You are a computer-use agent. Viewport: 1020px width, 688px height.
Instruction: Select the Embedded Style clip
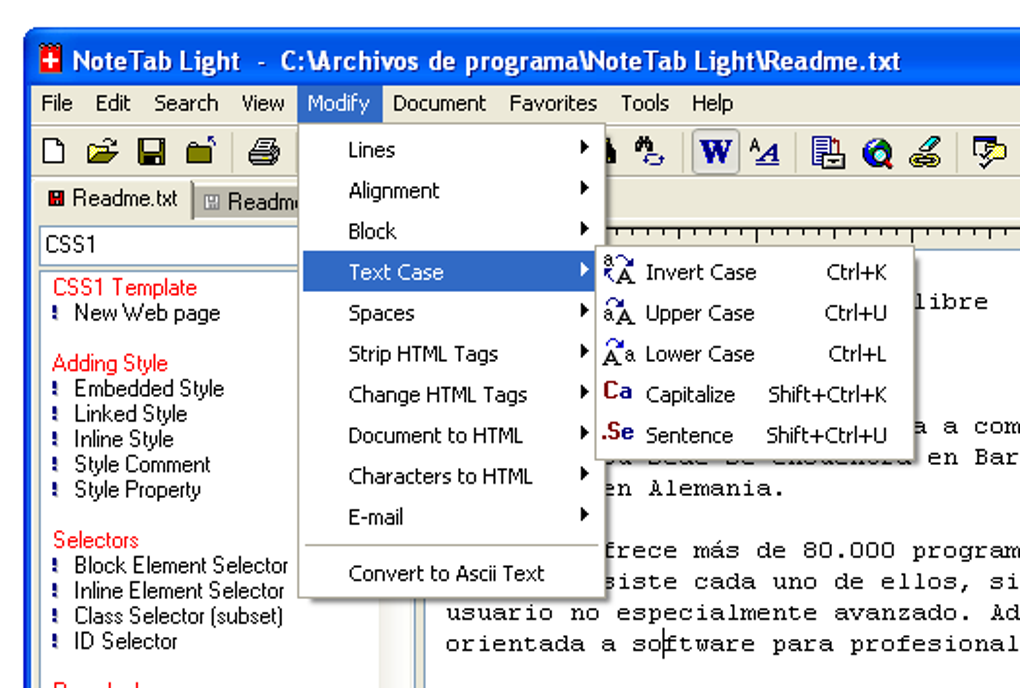point(147,388)
